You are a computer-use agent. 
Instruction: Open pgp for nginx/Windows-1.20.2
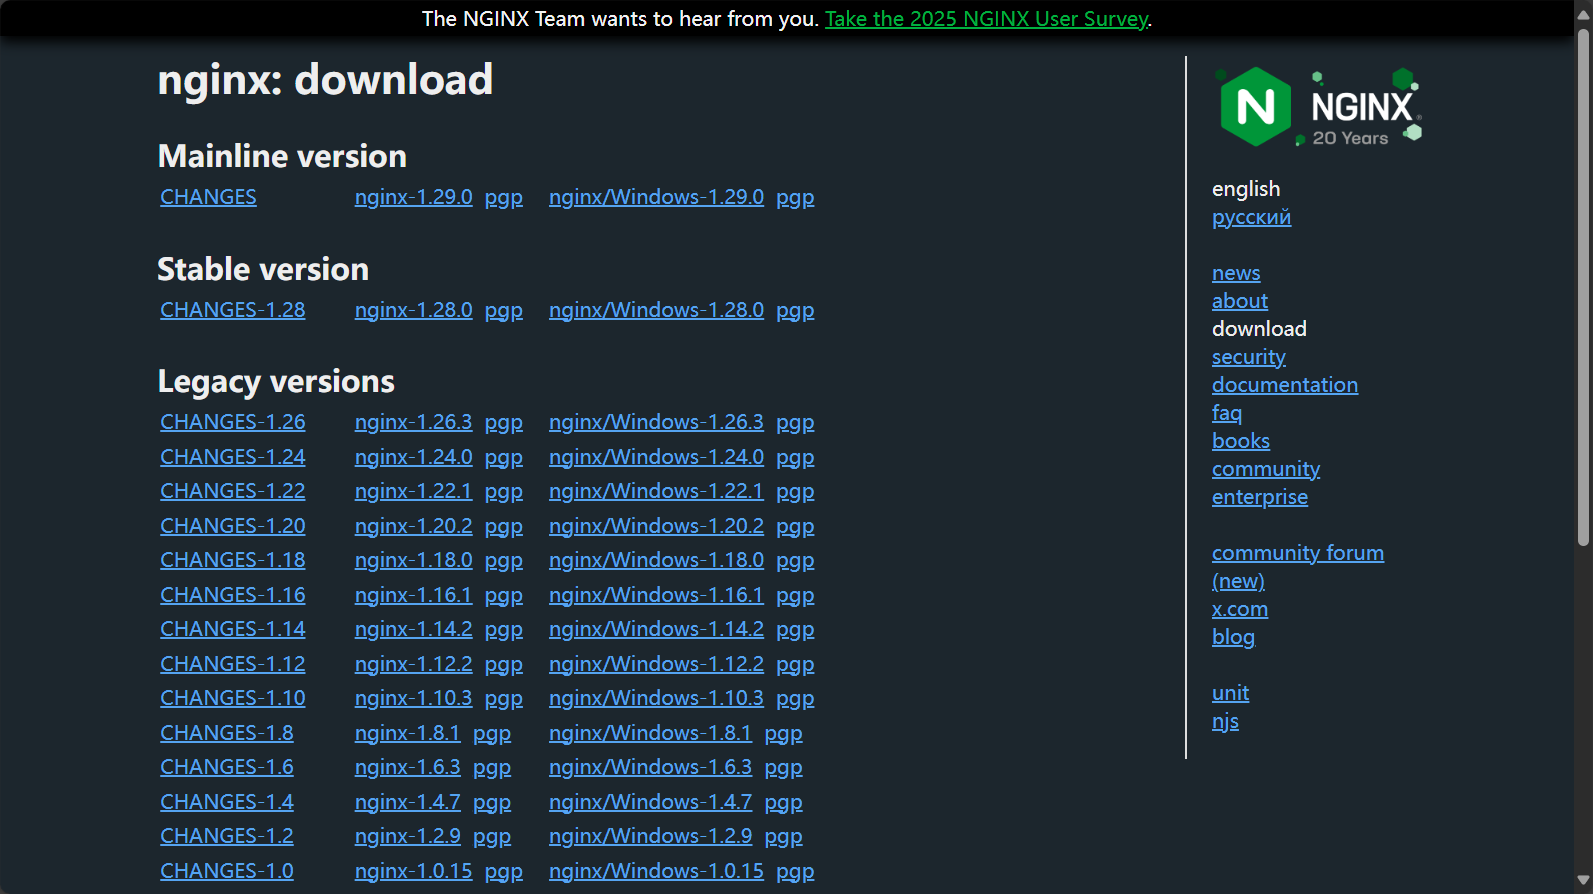pyautogui.click(x=795, y=526)
